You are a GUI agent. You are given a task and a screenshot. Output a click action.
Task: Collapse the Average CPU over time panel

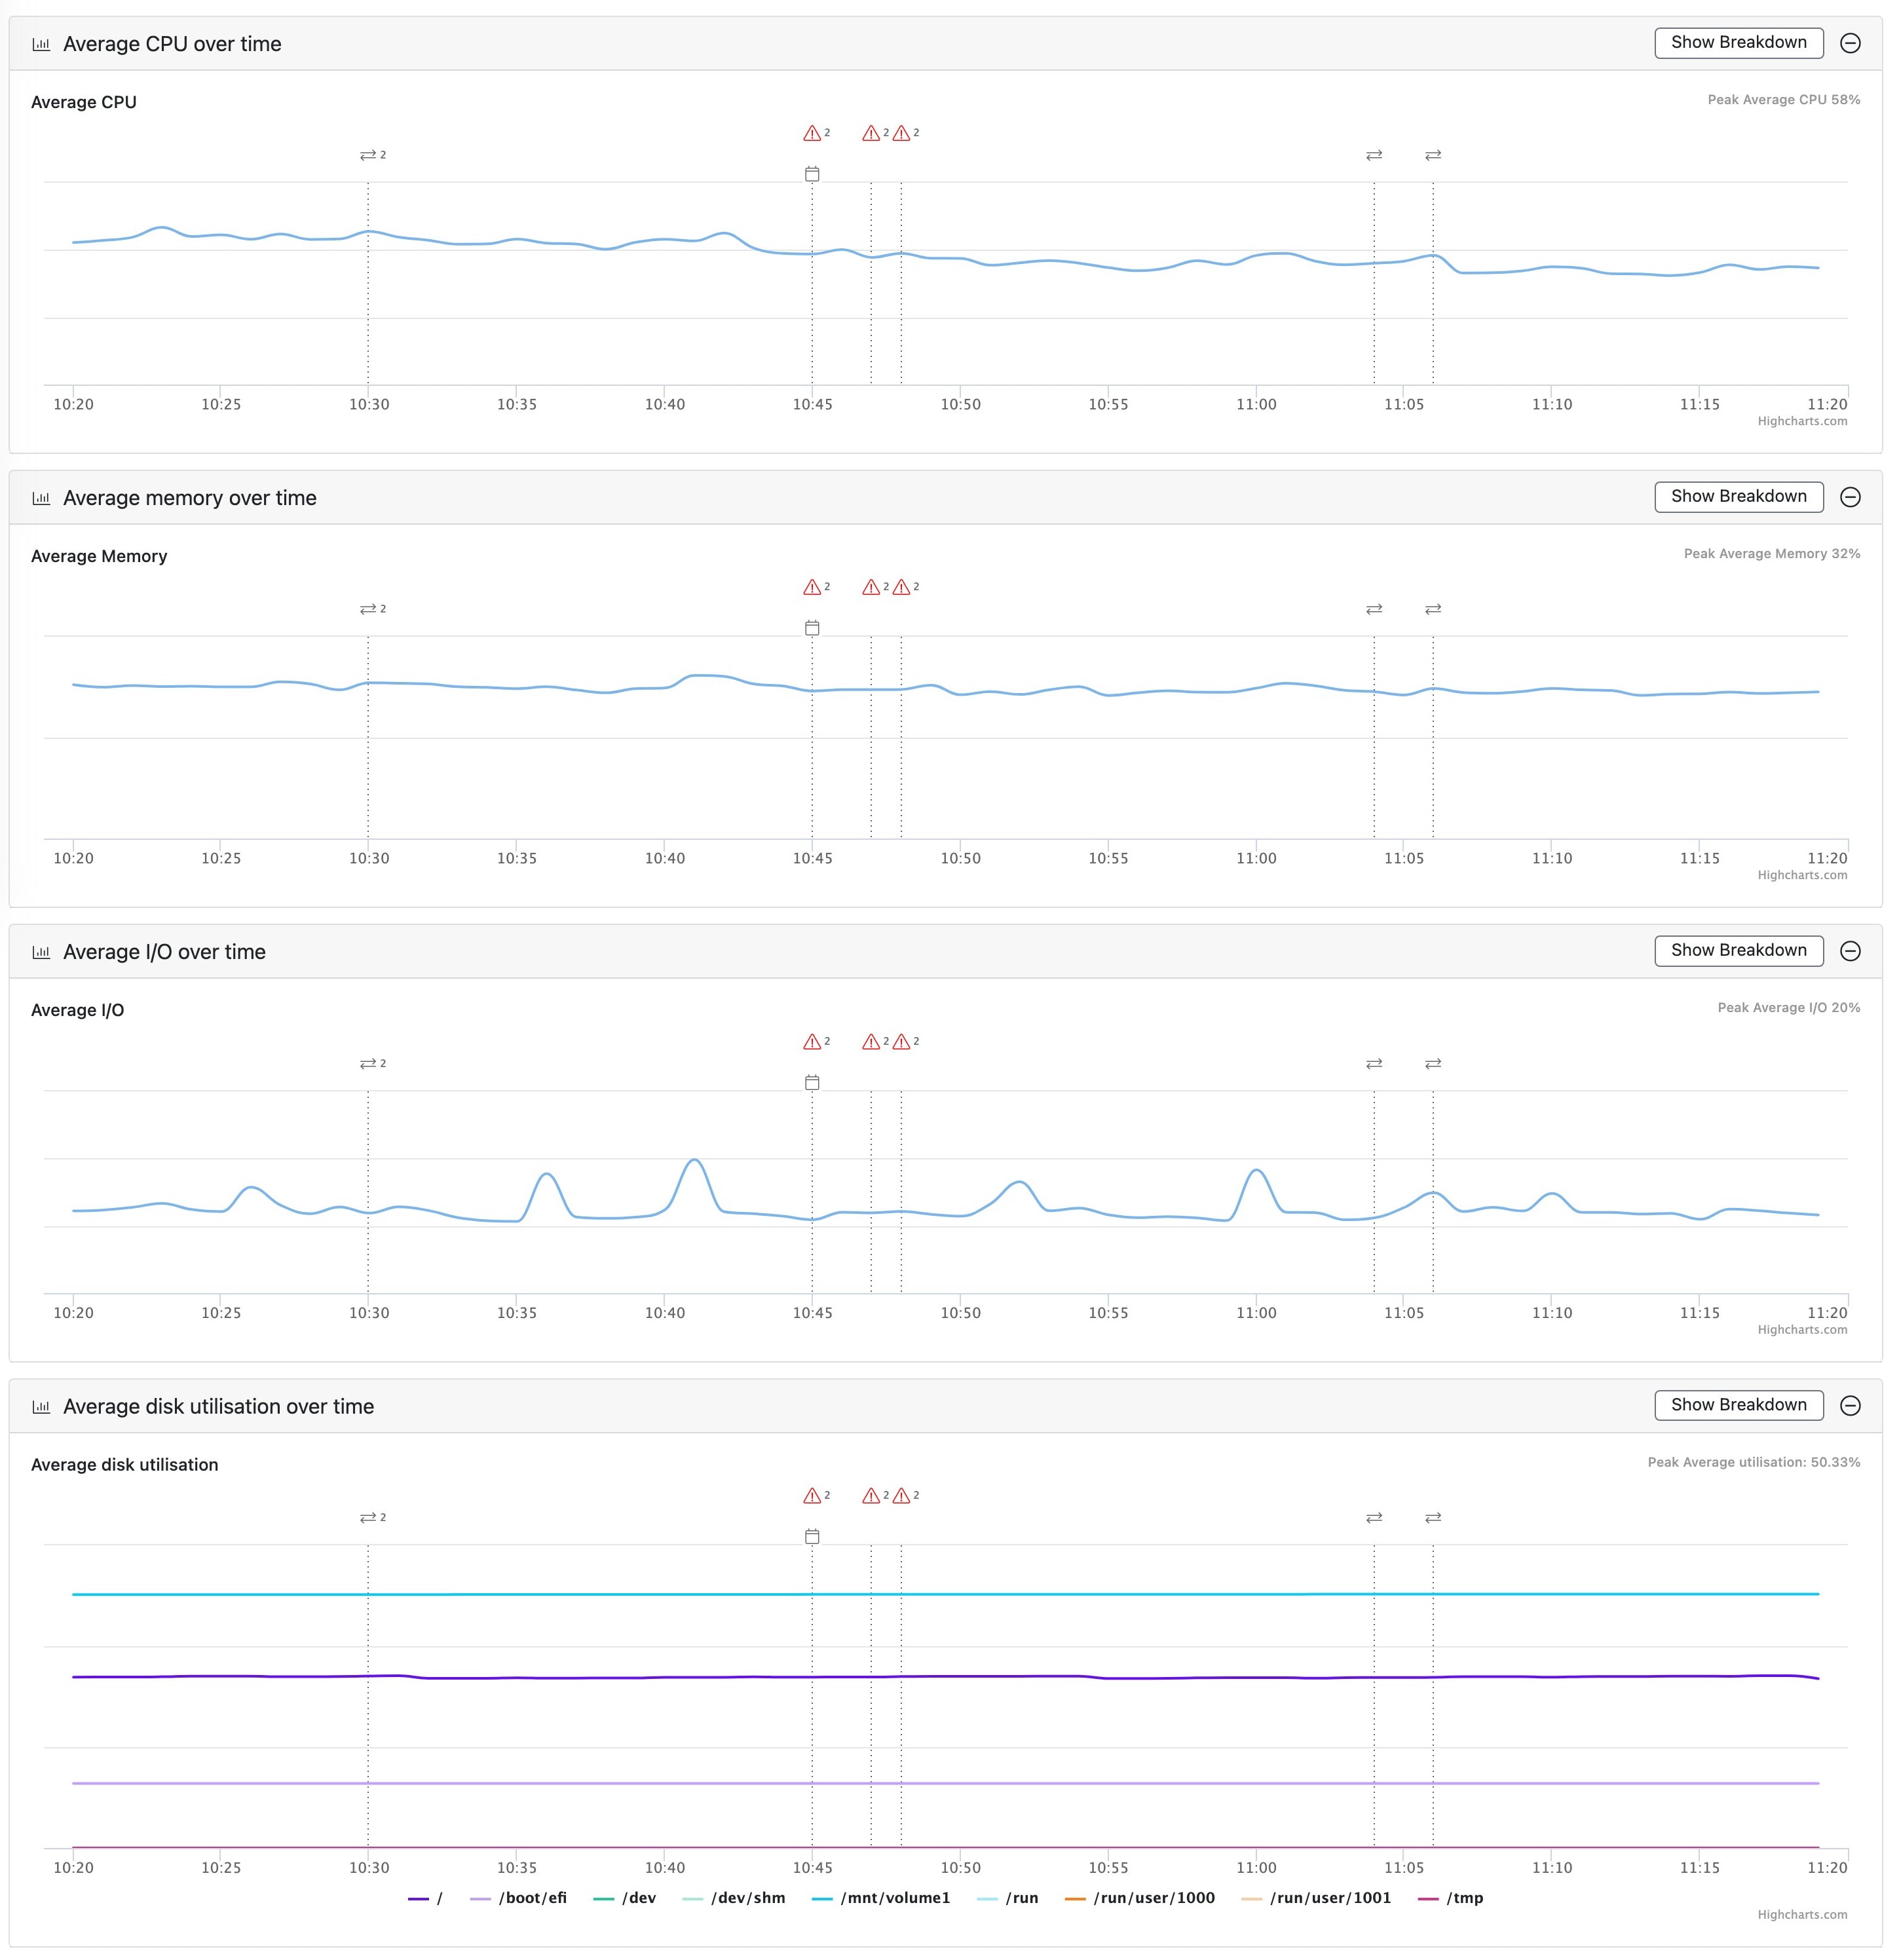pyautogui.click(x=1851, y=43)
